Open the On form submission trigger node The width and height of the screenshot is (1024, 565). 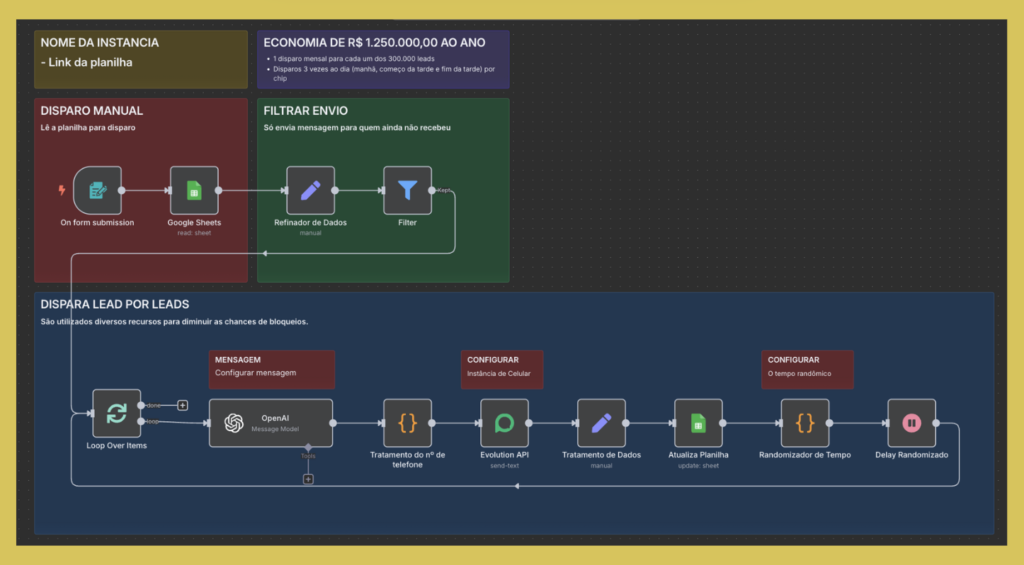(x=97, y=190)
